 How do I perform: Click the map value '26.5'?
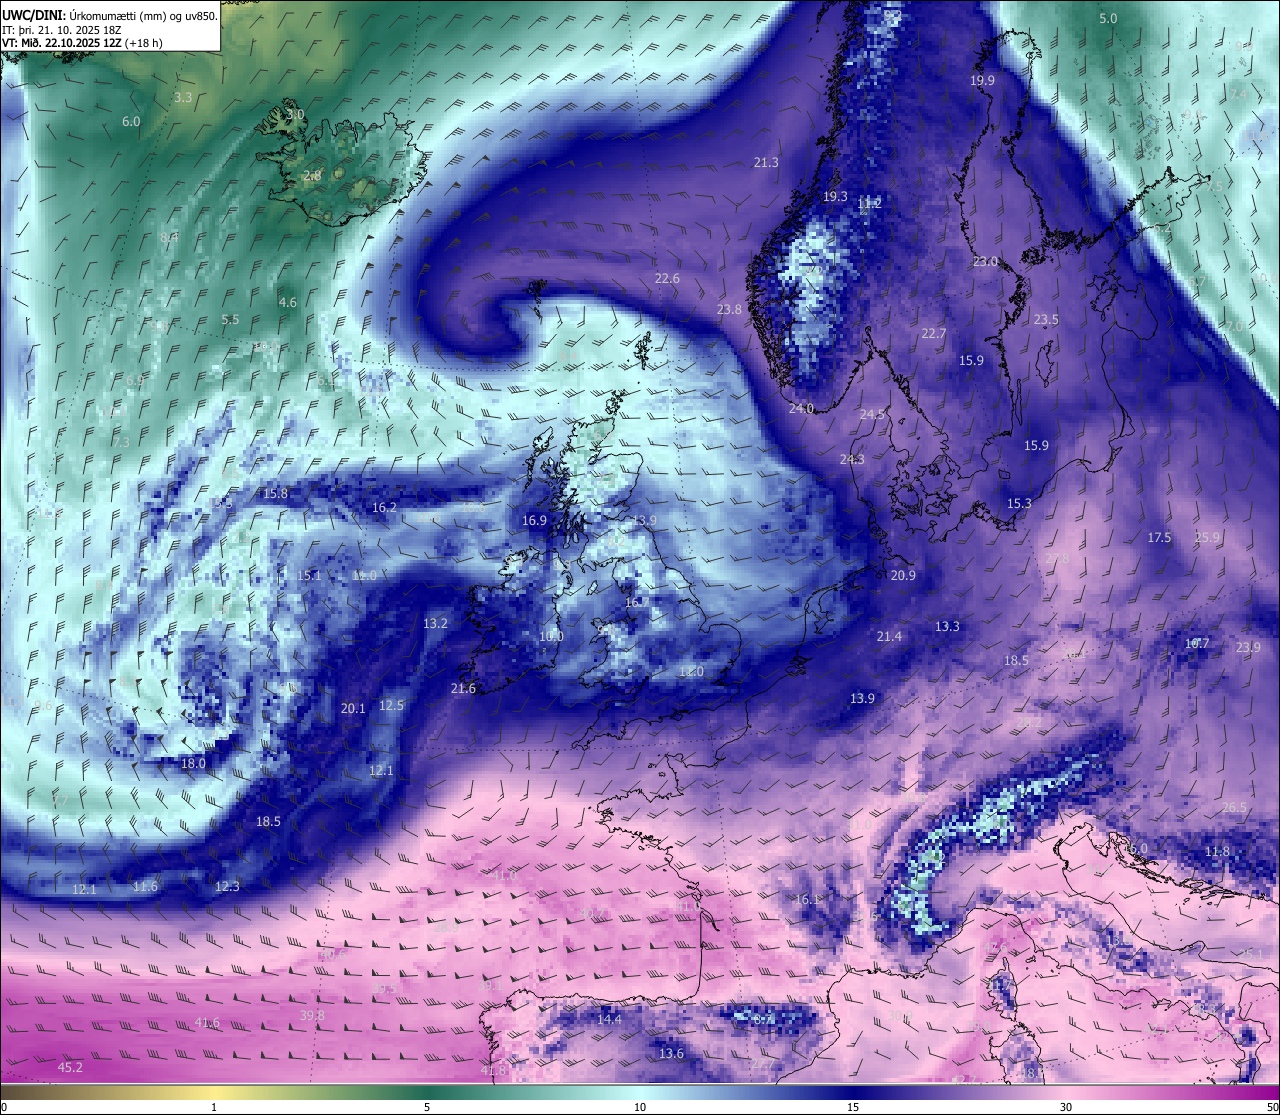pyautogui.click(x=1235, y=807)
